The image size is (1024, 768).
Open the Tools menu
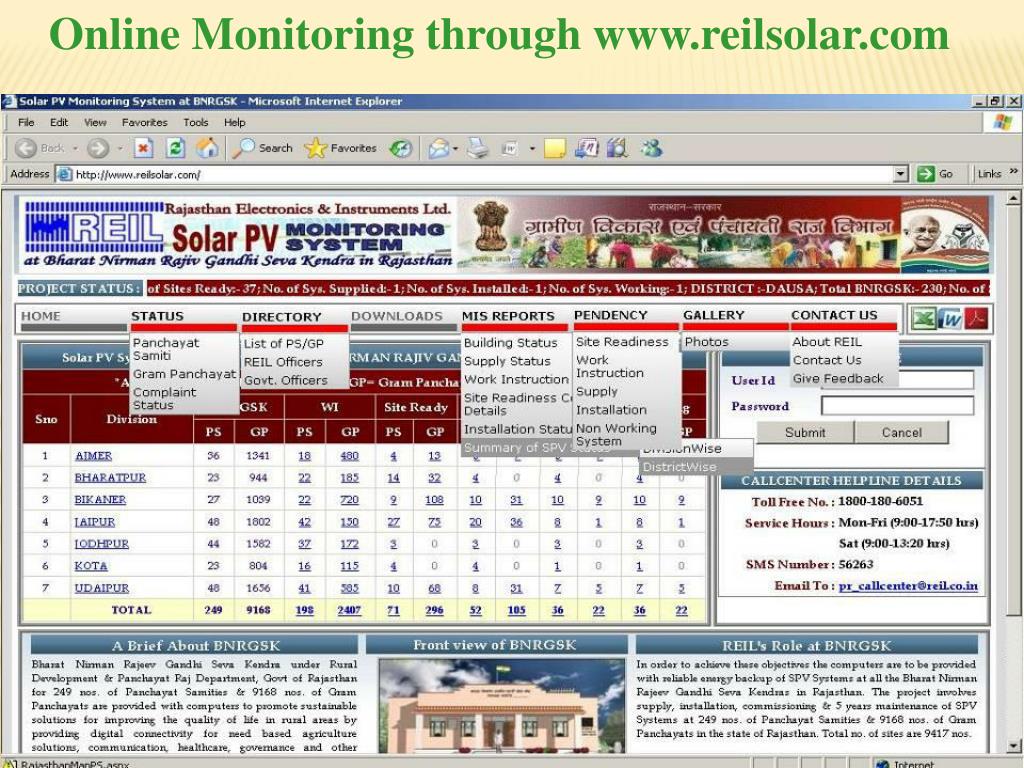tap(195, 122)
